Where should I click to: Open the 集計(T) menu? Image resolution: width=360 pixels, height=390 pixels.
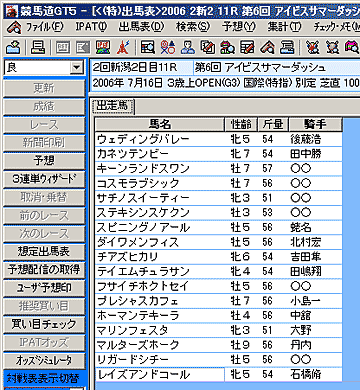tap(284, 27)
